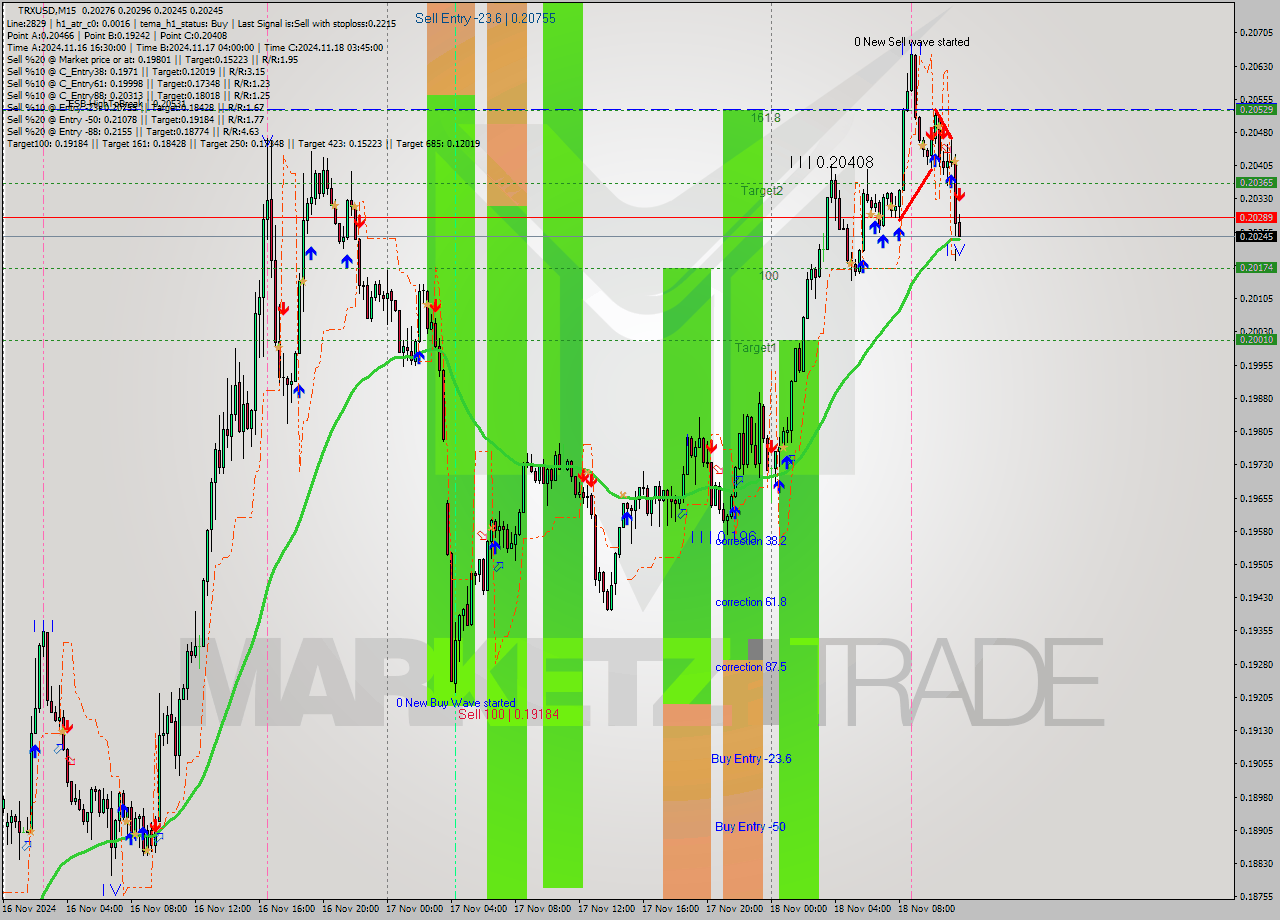Select the 'Sell %20 @ Market price' info line
Image resolution: width=1280 pixels, height=920 pixels.
tap(152, 59)
